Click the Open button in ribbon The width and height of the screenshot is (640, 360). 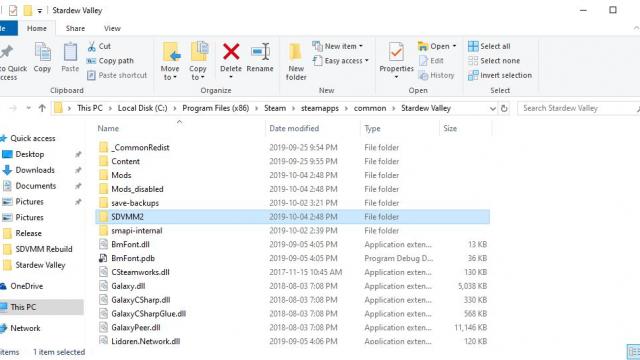click(437, 46)
